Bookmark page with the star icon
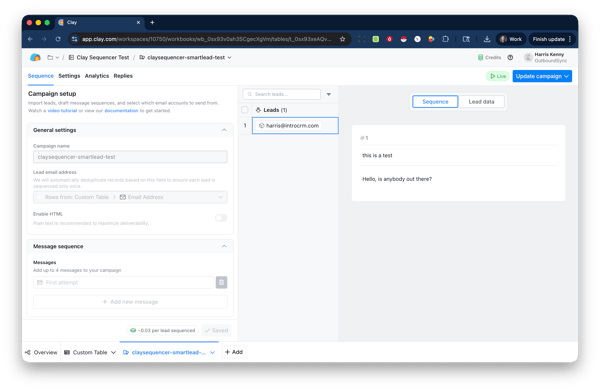Screen dimensions: 600x391 tap(342, 39)
